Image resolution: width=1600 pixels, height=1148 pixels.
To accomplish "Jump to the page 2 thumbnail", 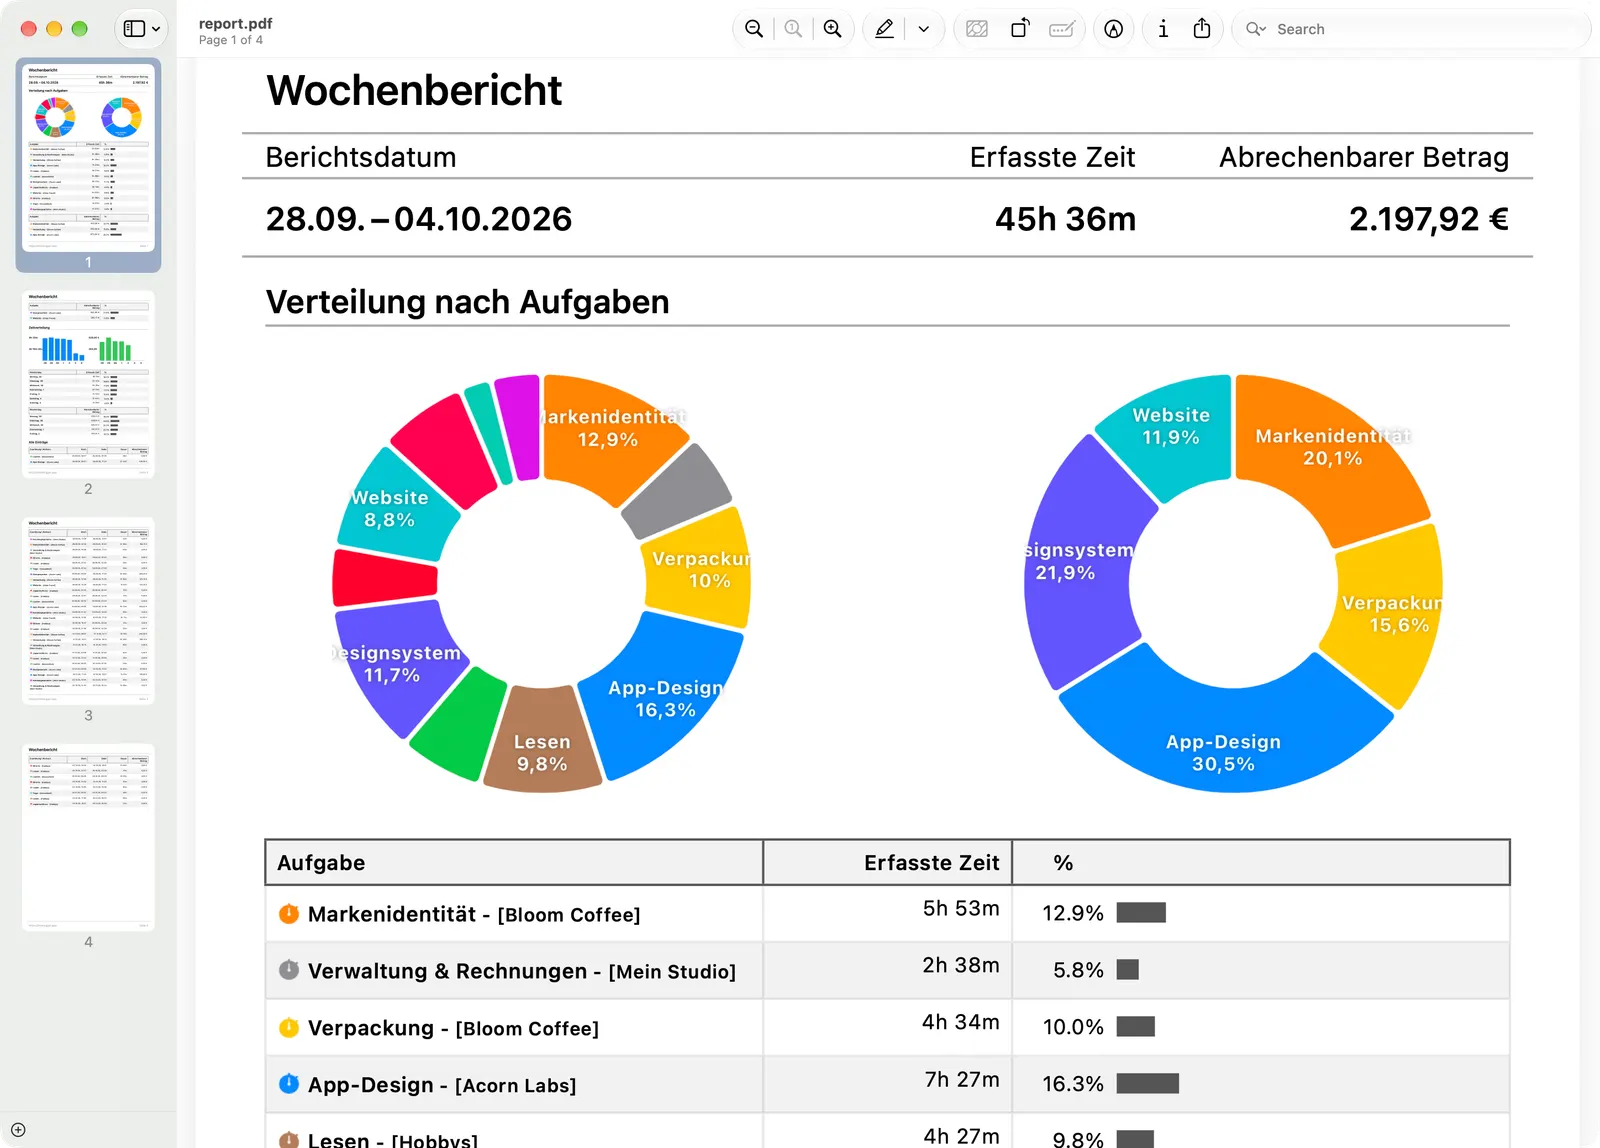I will [88, 384].
